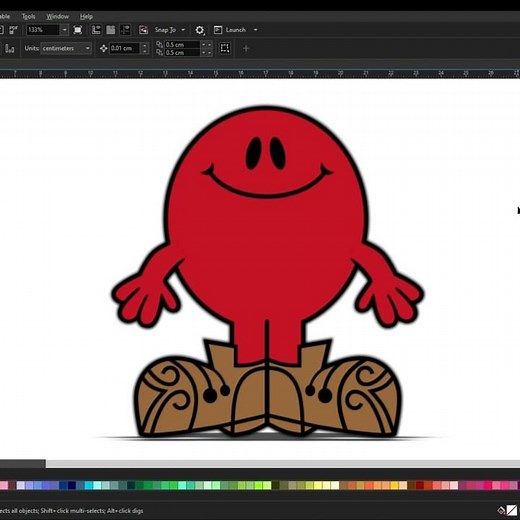Open the Help menu
The image size is (520, 520).
[x=86, y=16]
